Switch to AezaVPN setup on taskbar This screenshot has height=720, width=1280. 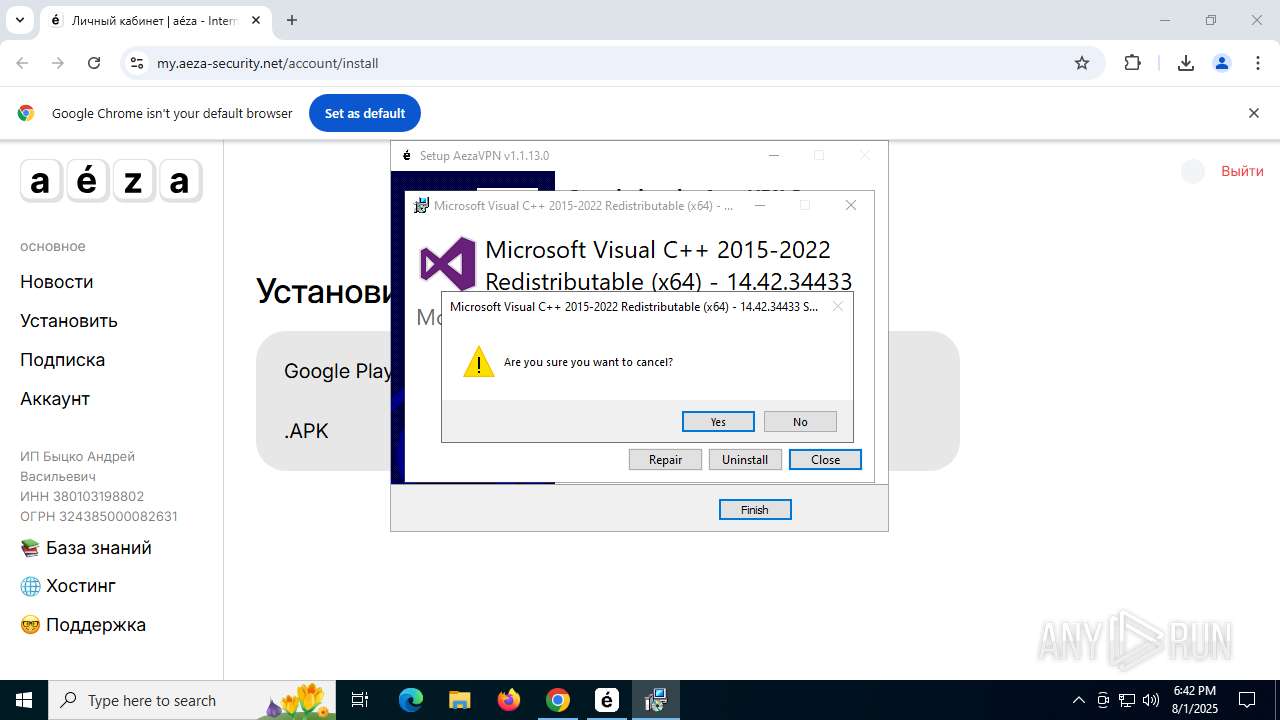click(607, 700)
